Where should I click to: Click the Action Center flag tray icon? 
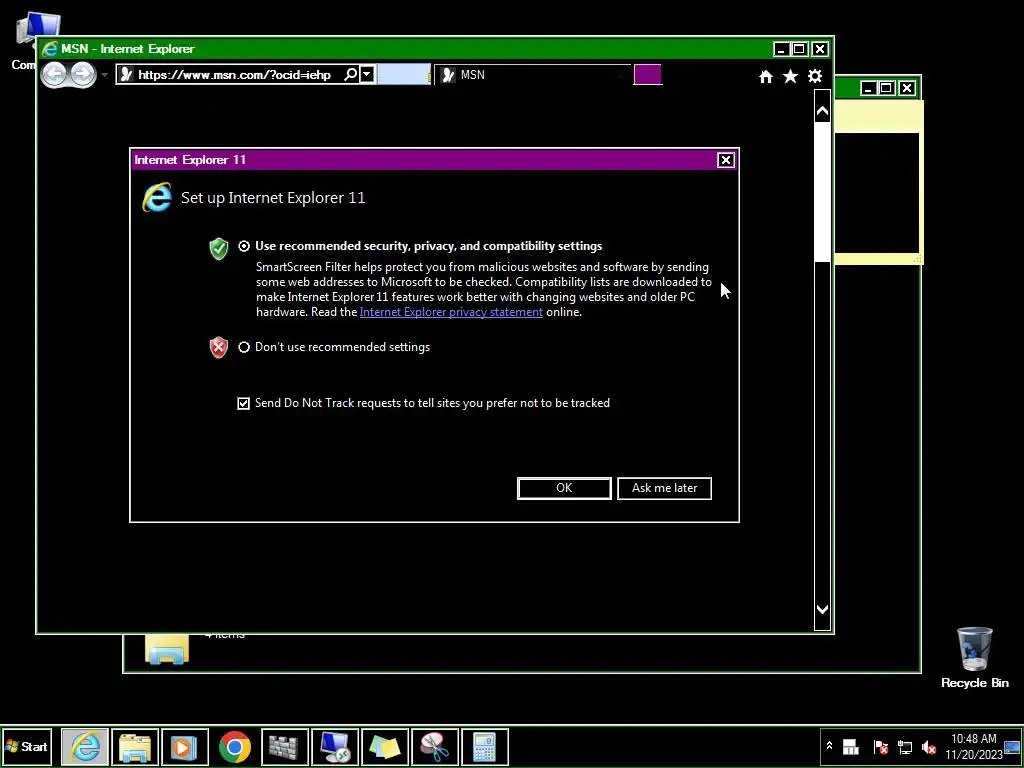pyautogui.click(x=880, y=746)
